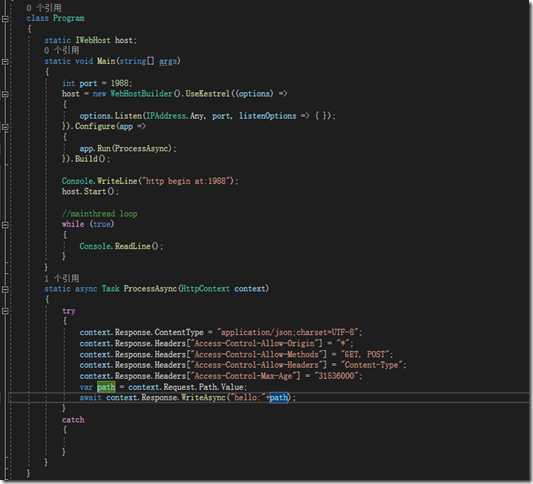Collapse the while (true) loop block
The width and height of the screenshot is (533, 484).
coord(5,225)
